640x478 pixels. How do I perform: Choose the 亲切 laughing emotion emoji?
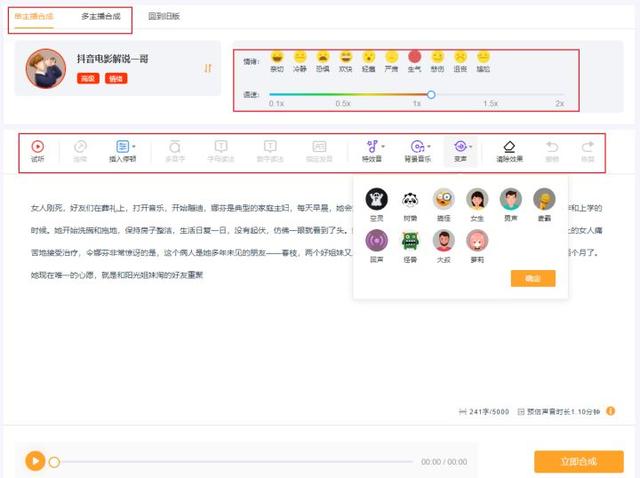coord(277,57)
